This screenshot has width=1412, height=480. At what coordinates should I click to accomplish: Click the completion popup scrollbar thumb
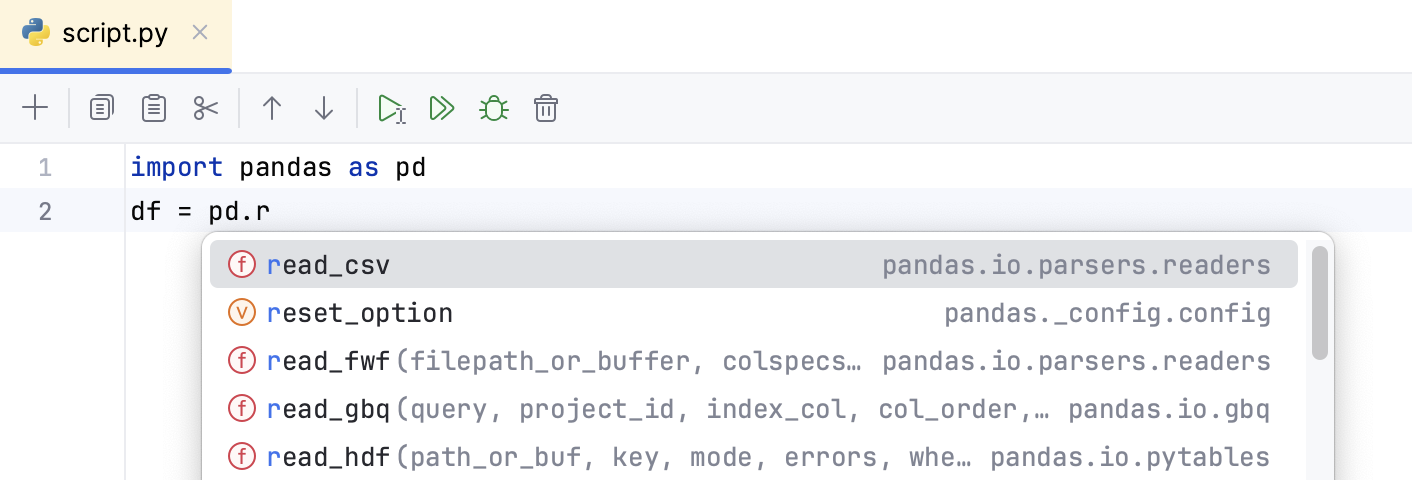point(1319,303)
